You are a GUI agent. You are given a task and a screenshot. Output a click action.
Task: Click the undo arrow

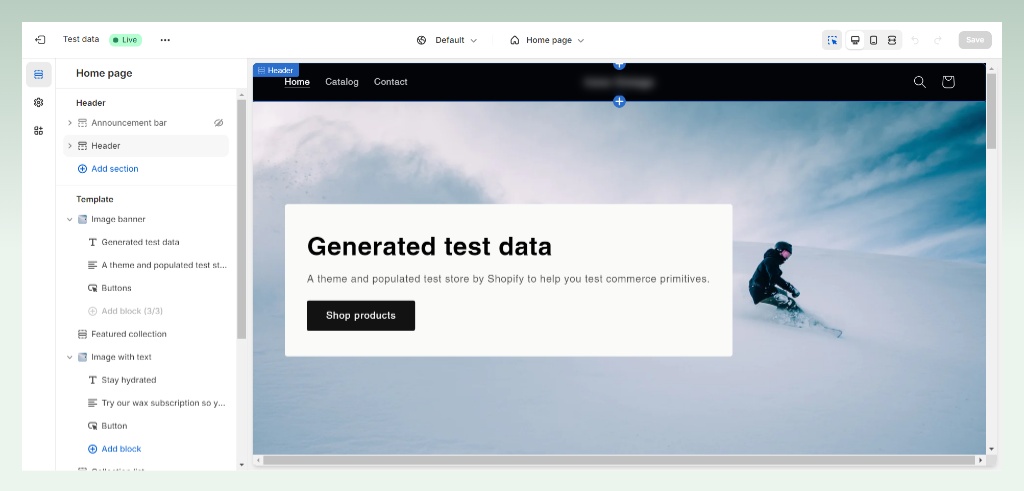(x=915, y=40)
